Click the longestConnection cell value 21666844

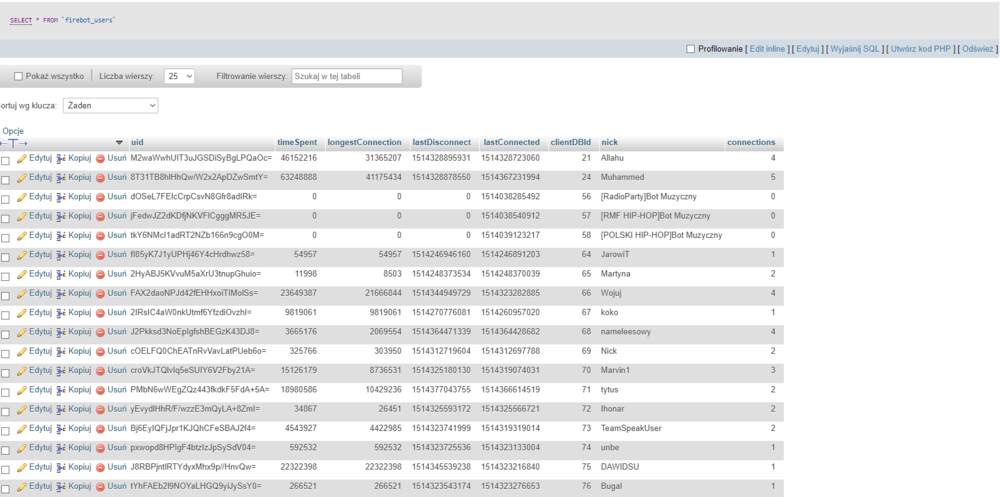coord(383,293)
